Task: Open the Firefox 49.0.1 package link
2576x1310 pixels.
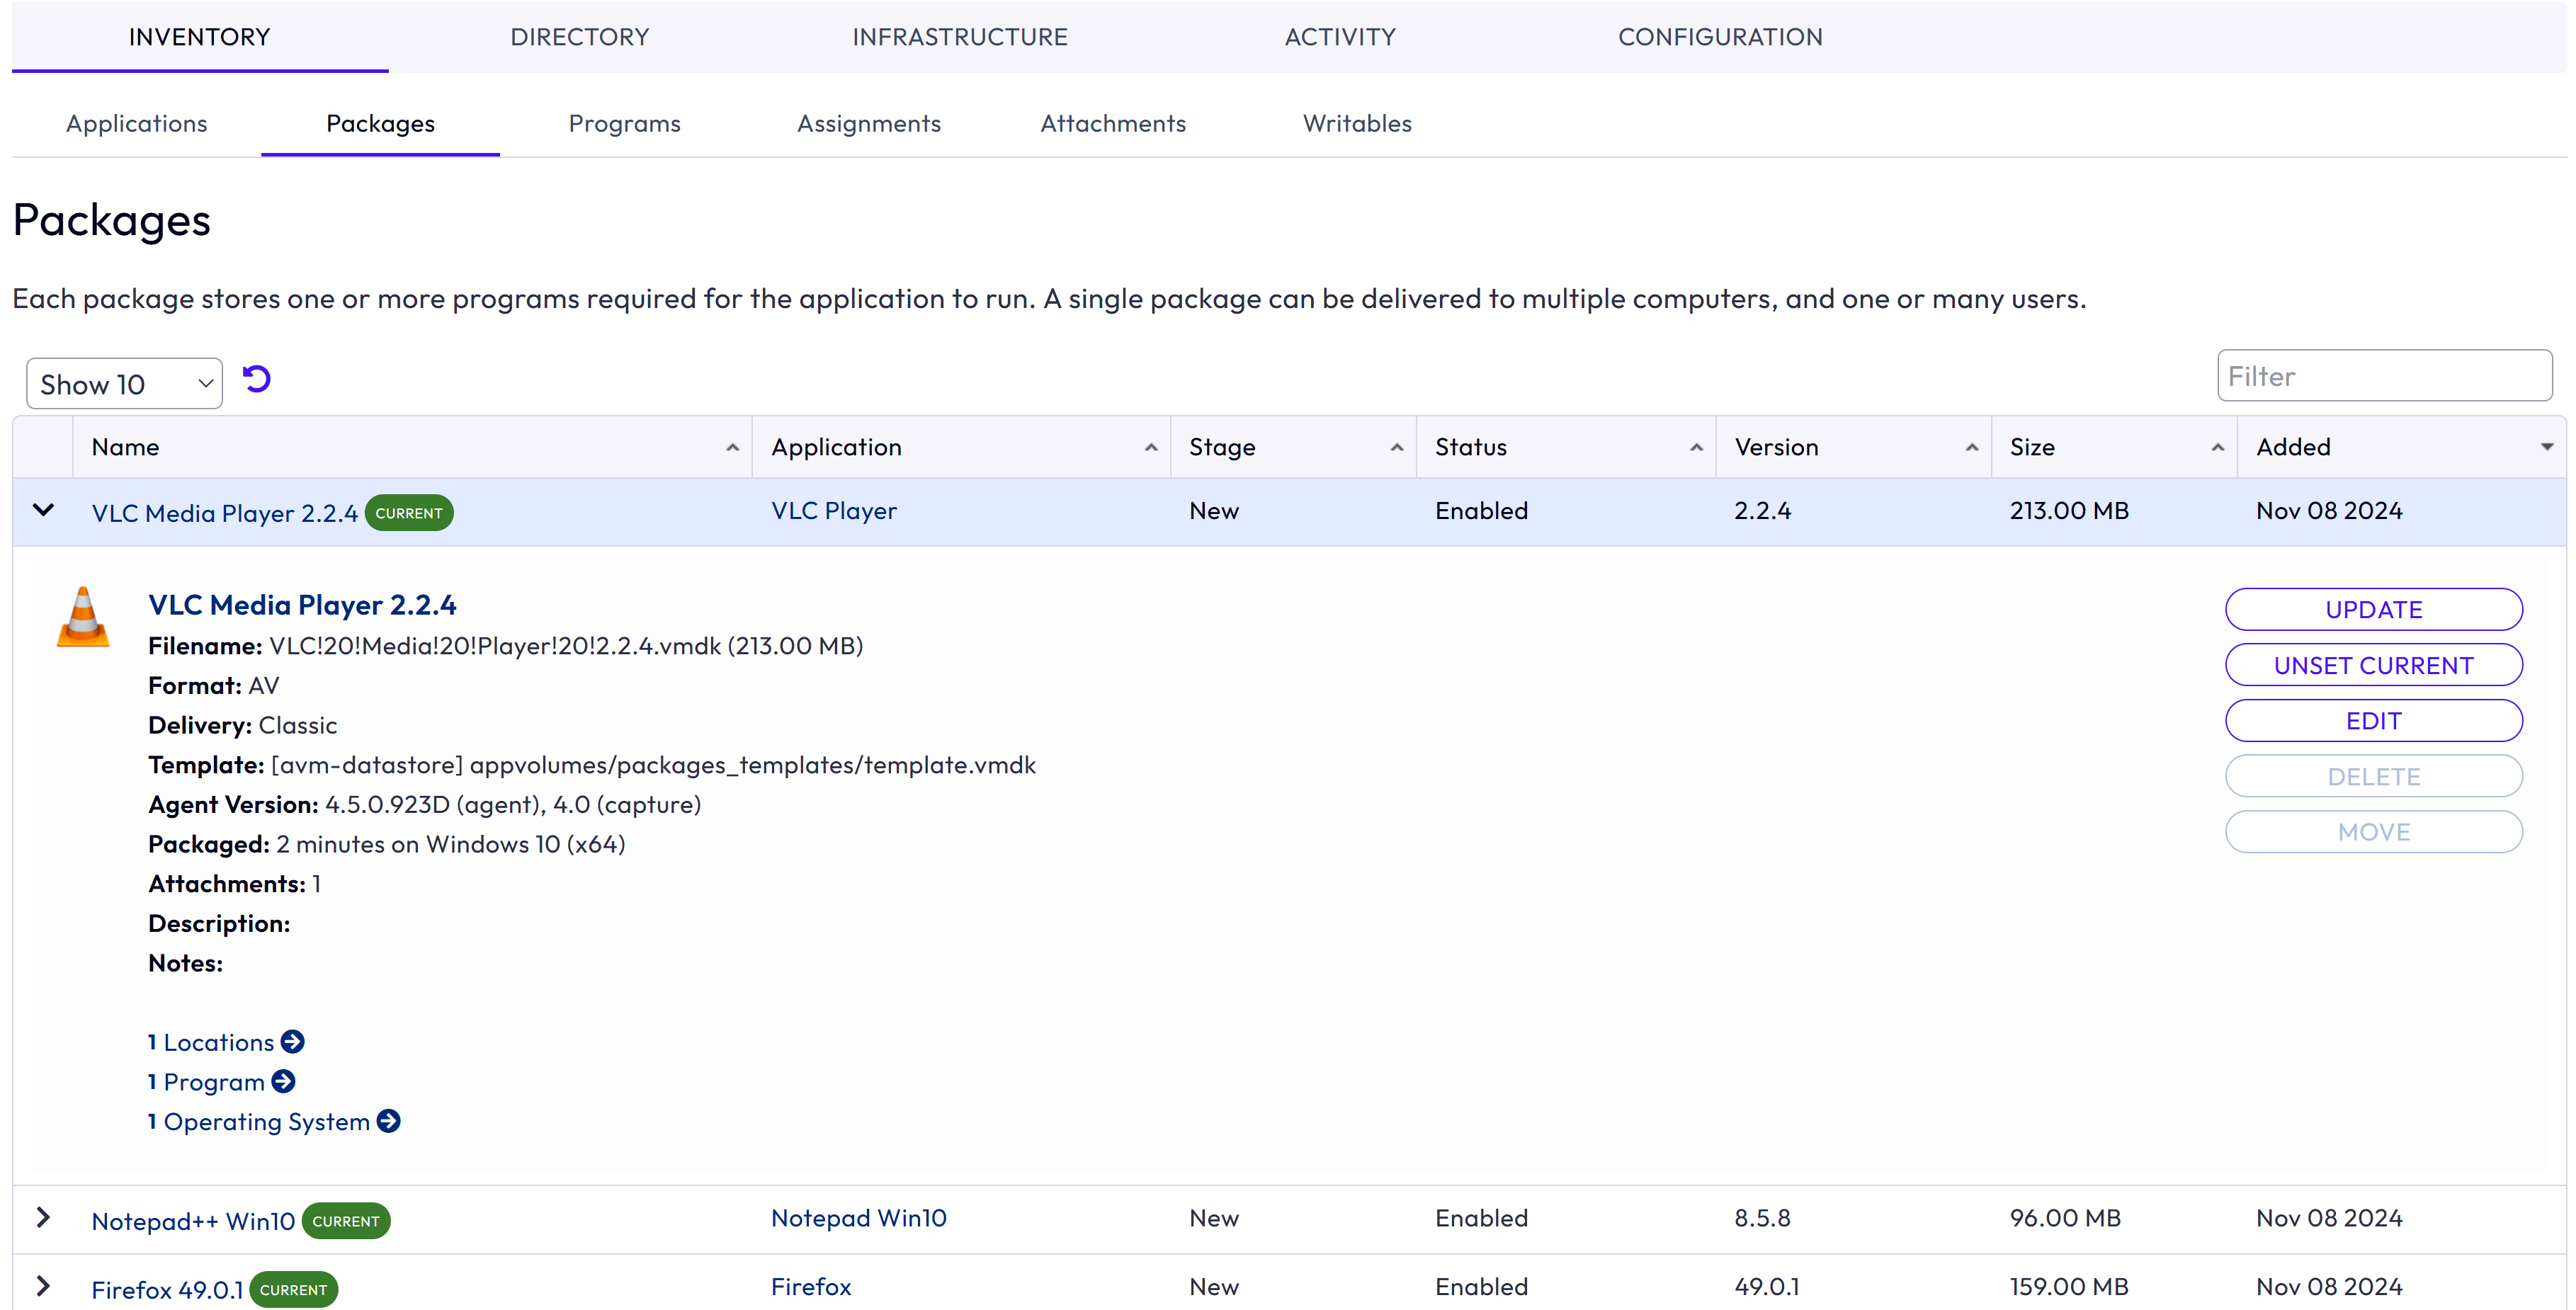Action: pos(168,1290)
